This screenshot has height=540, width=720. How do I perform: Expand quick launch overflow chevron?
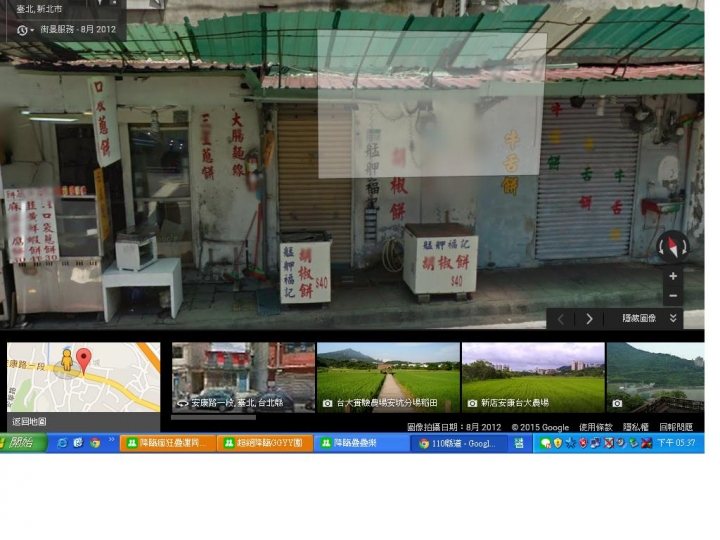pos(111,440)
